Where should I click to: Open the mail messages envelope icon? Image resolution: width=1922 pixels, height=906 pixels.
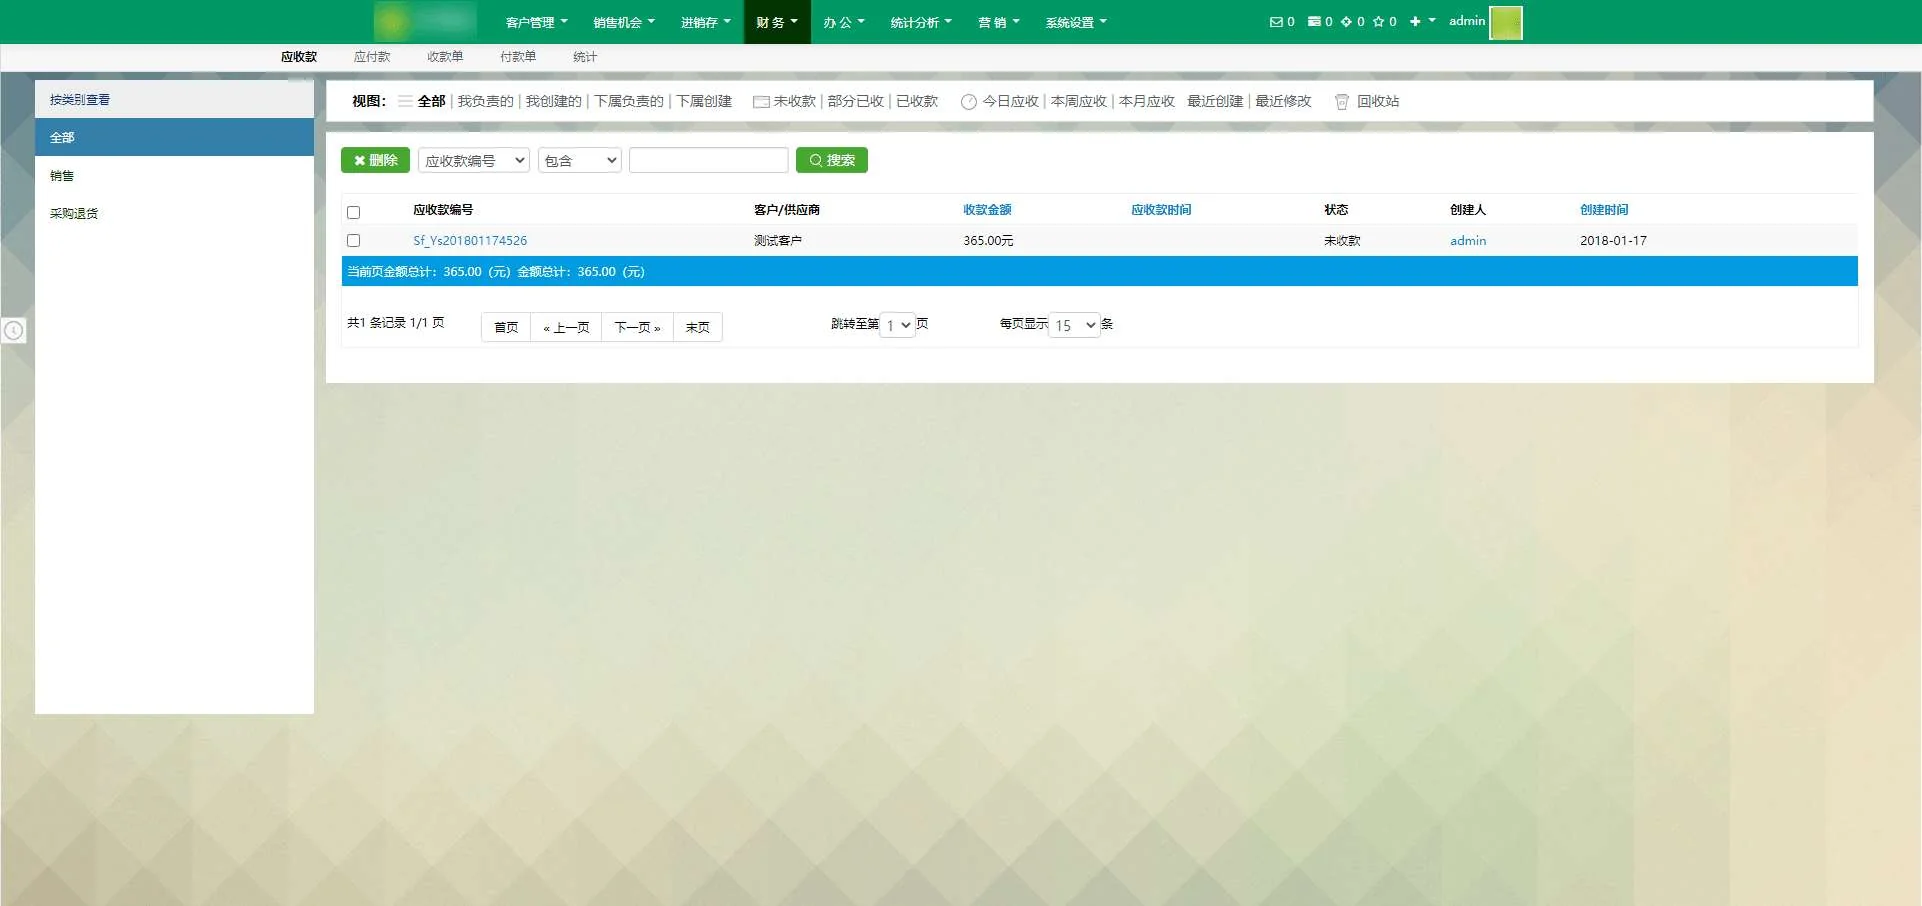pyautogui.click(x=1275, y=22)
